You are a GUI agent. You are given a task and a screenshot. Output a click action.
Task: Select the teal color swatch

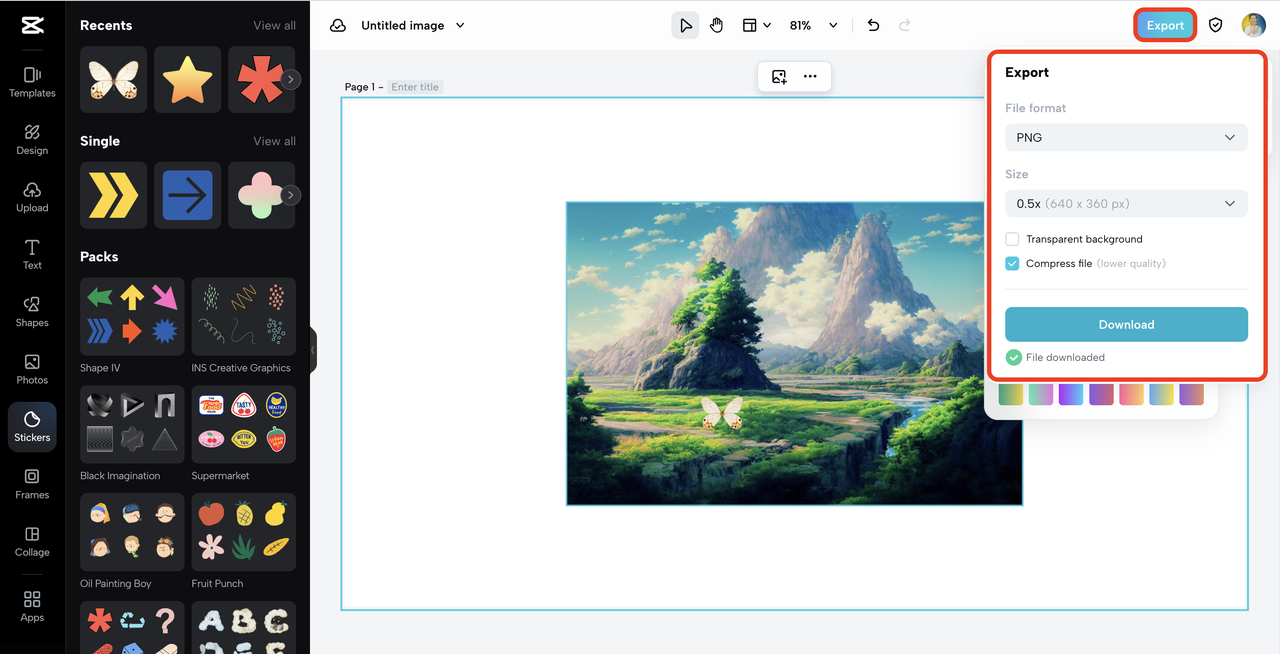pyautogui.click(x=1161, y=395)
